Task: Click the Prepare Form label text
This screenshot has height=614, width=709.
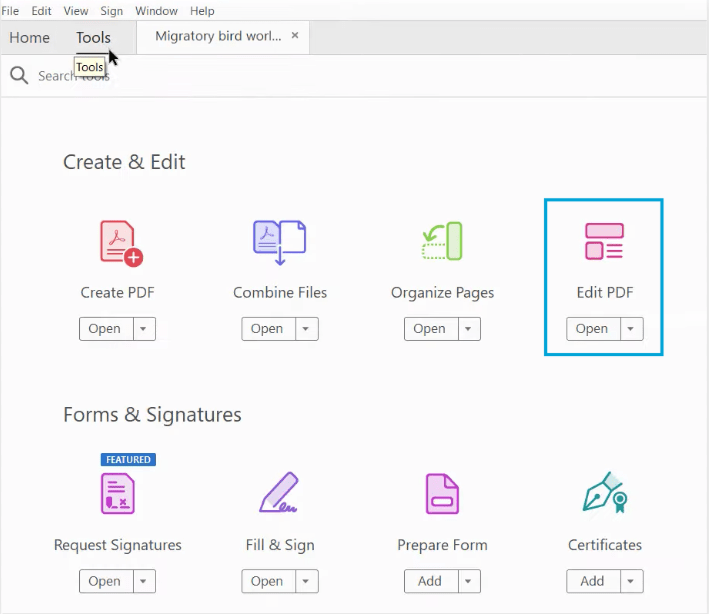Action: pyautogui.click(x=442, y=545)
